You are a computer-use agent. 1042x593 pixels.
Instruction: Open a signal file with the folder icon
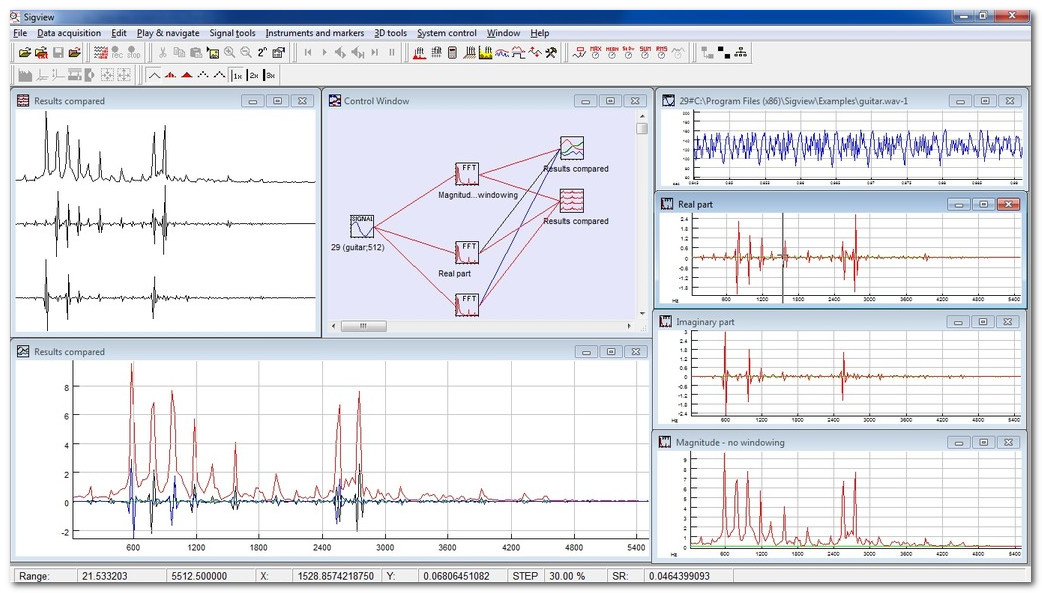point(25,53)
